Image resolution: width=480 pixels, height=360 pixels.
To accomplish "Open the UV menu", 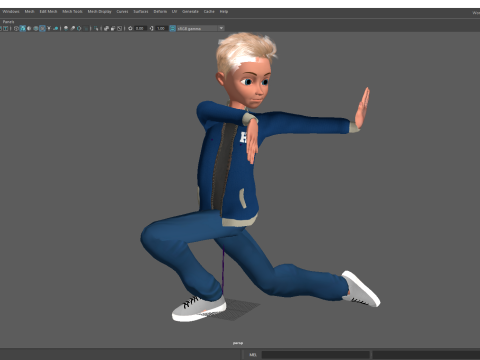I will 174,11.
